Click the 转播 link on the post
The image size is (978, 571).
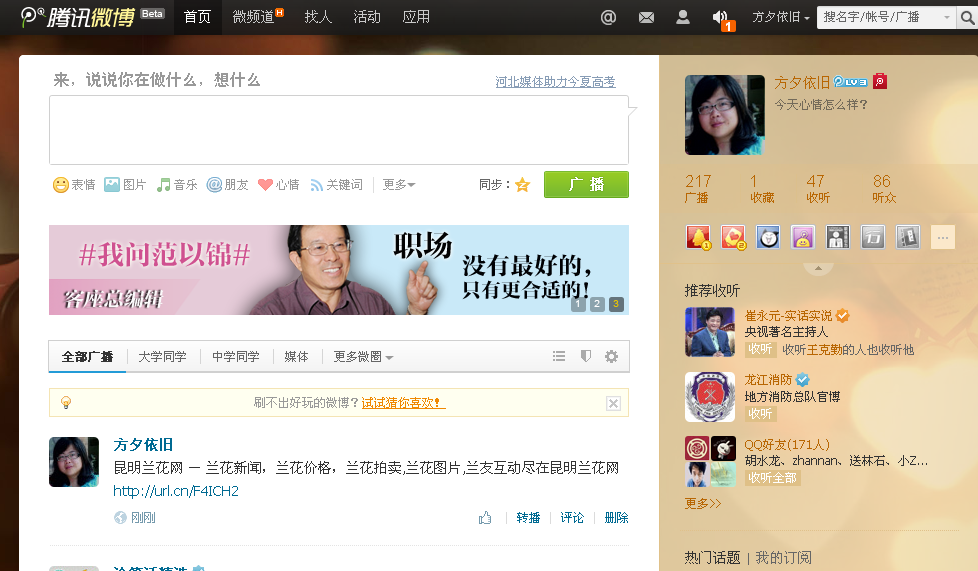(x=528, y=518)
